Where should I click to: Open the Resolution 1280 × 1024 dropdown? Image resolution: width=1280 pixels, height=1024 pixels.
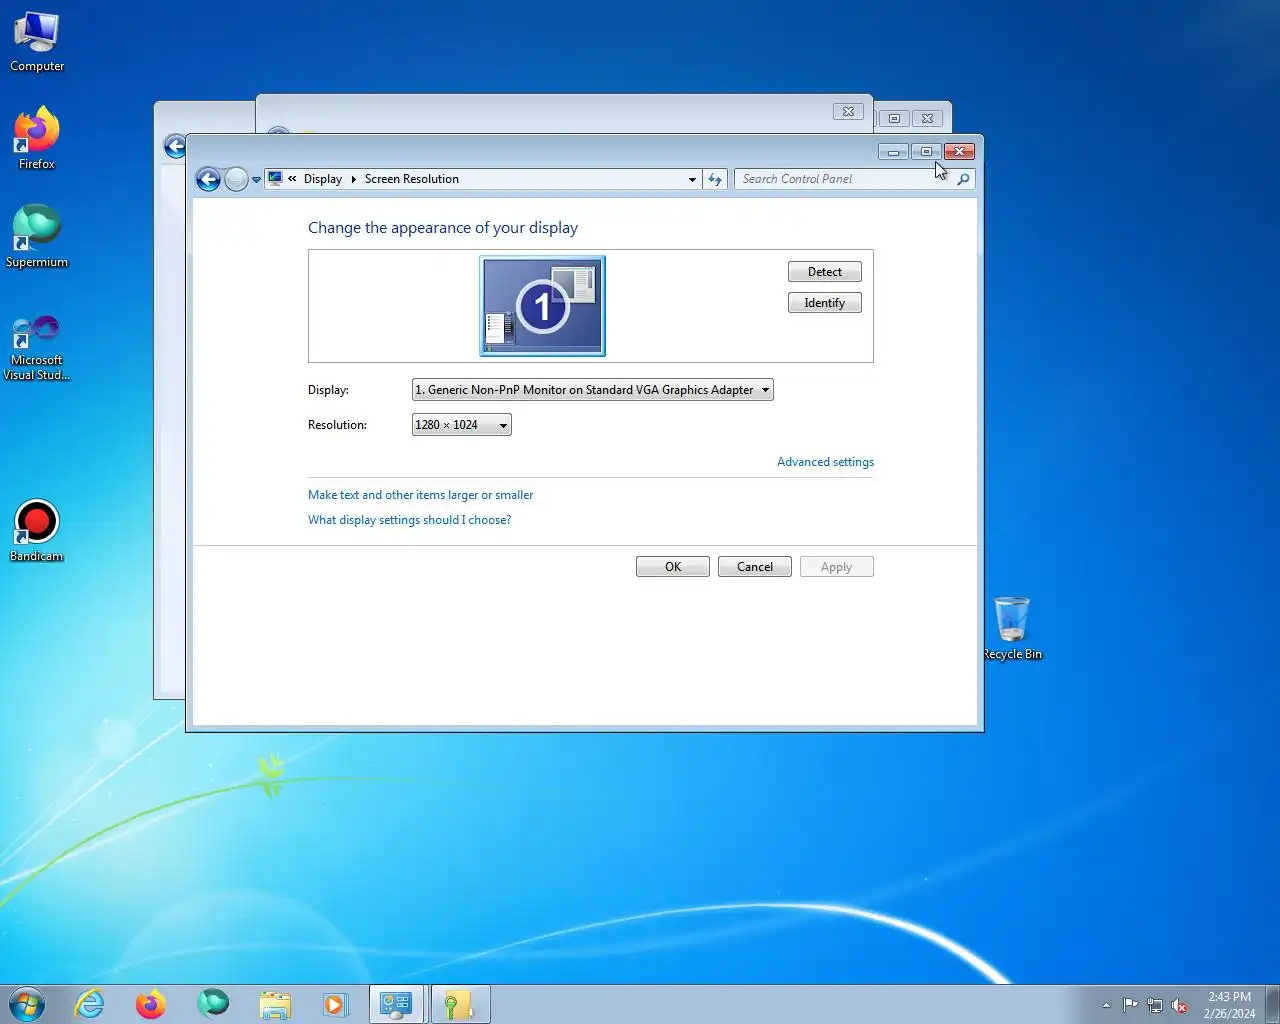(x=462, y=425)
